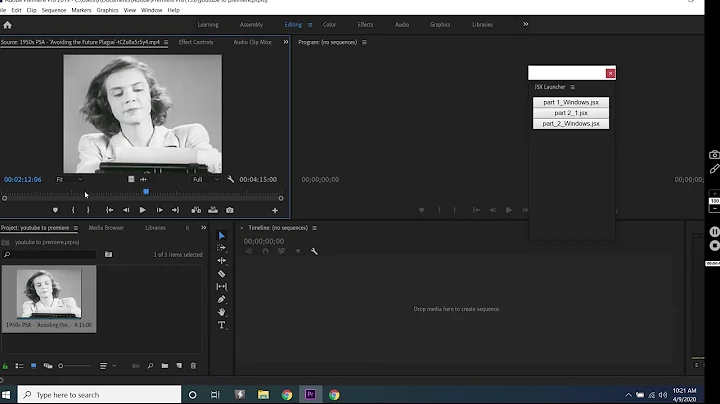Open the Markers menu
This screenshot has height=404, width=720.
pos(81,10)
